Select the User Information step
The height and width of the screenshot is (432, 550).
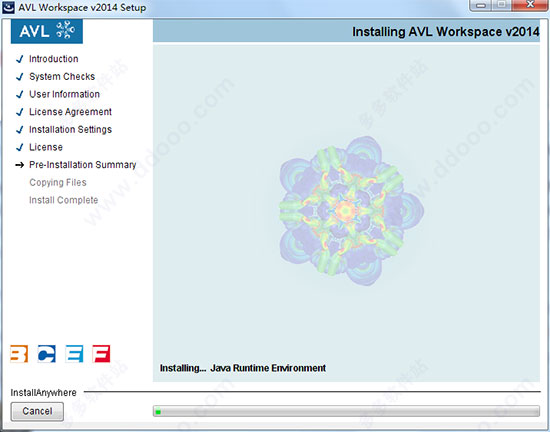point(64,94)
